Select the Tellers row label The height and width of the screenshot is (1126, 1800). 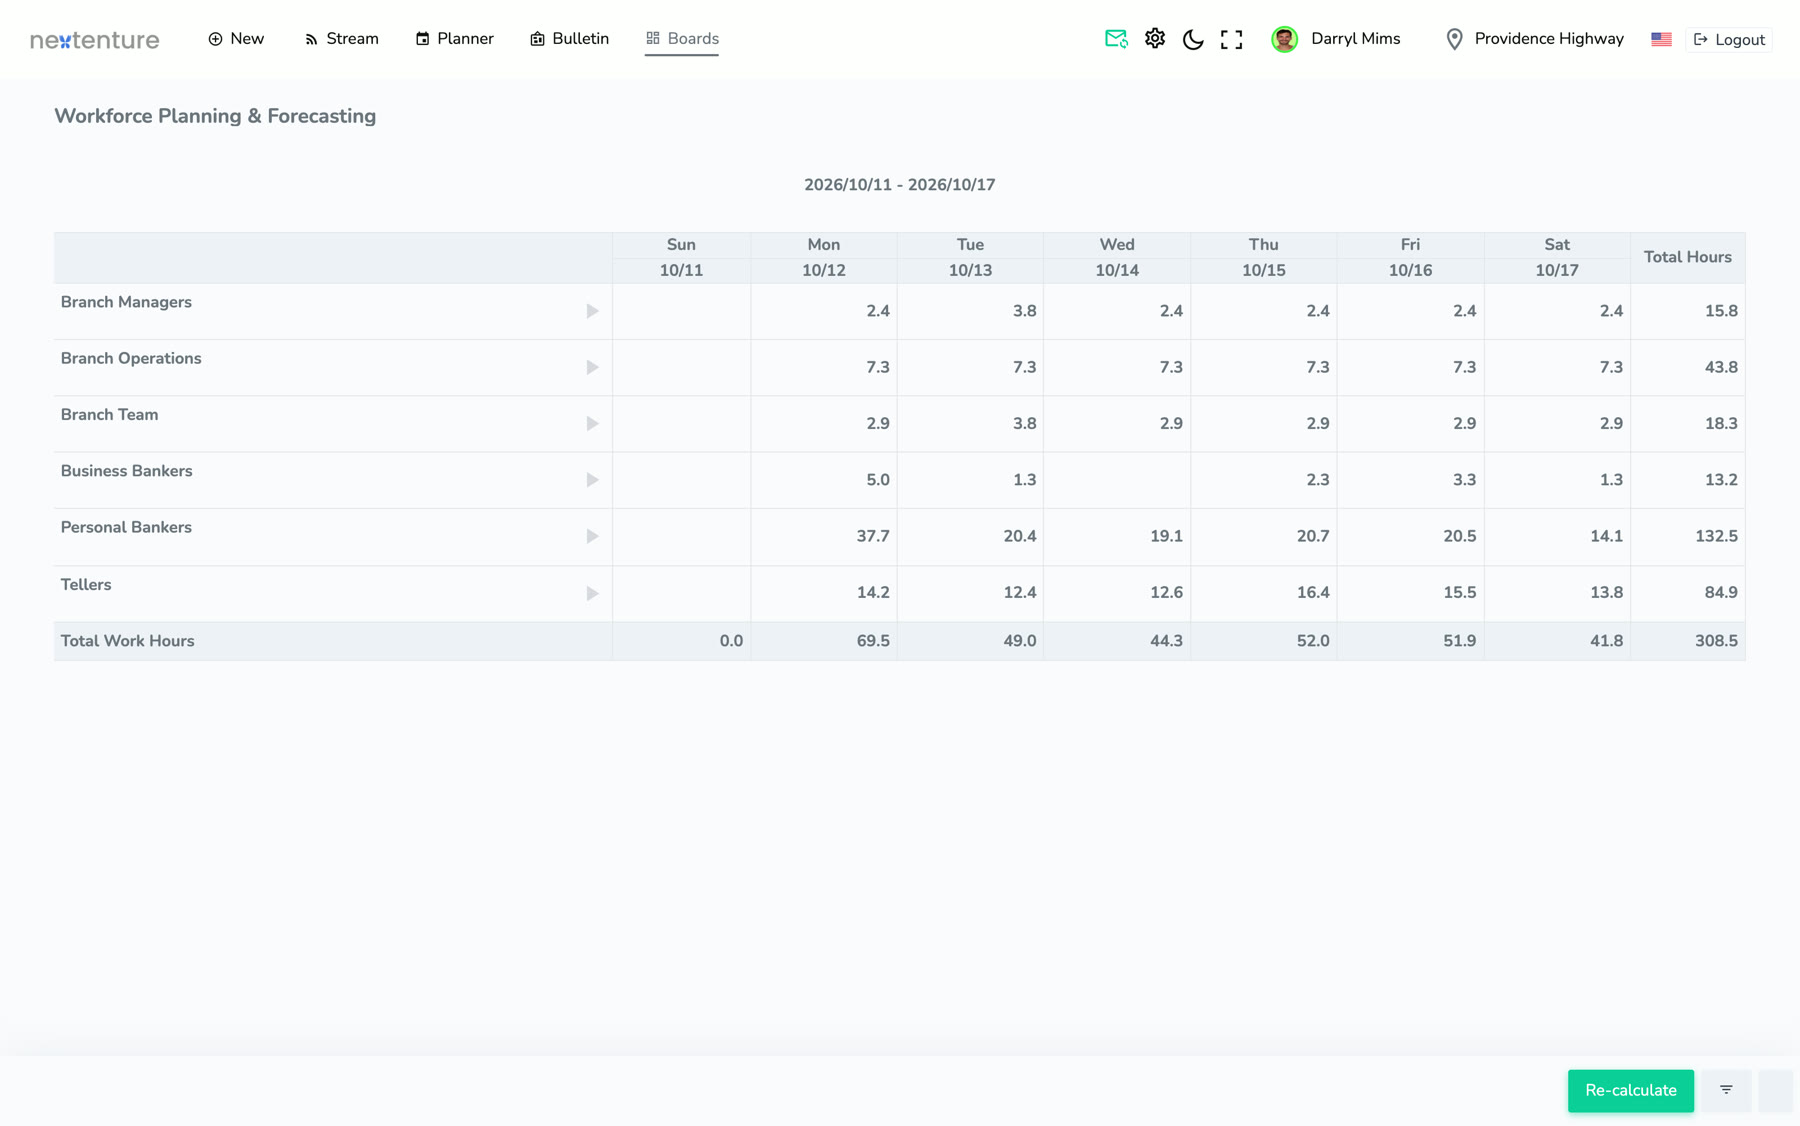coord(86,585)
